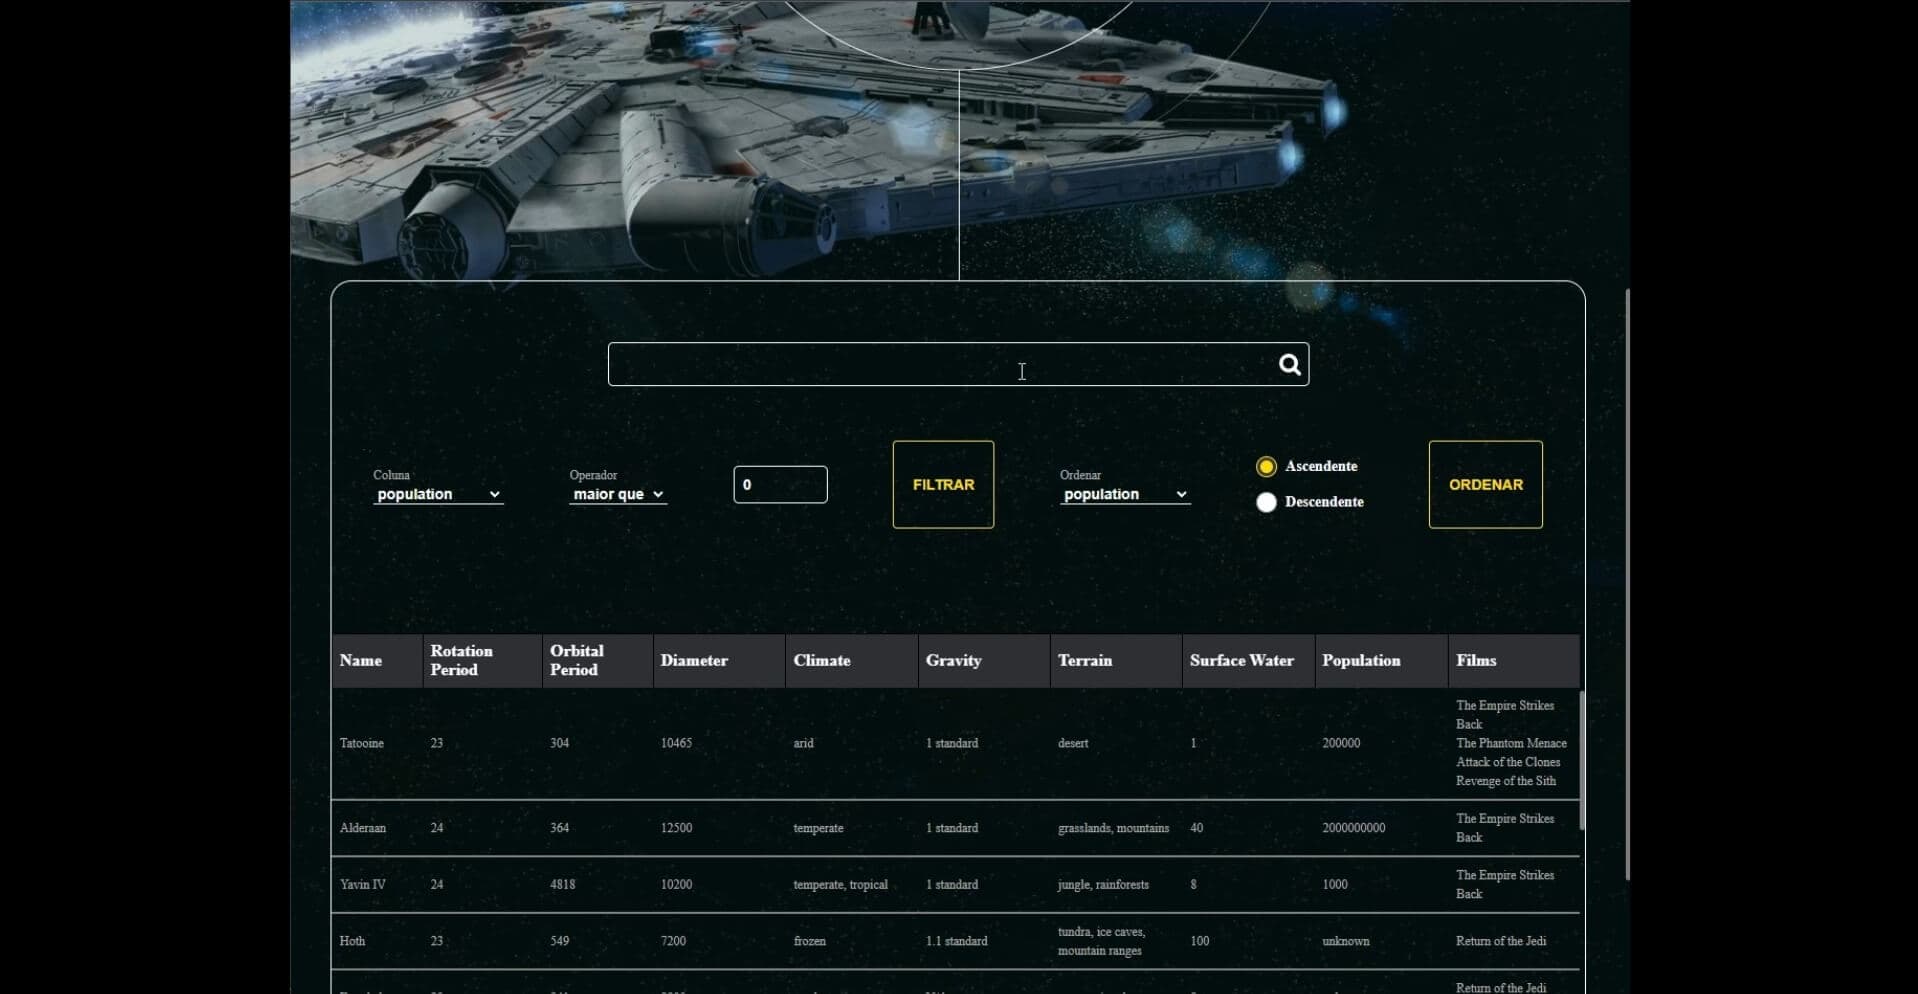Click the Population column header
The image size is (1918, 994).
[1361, 660]
